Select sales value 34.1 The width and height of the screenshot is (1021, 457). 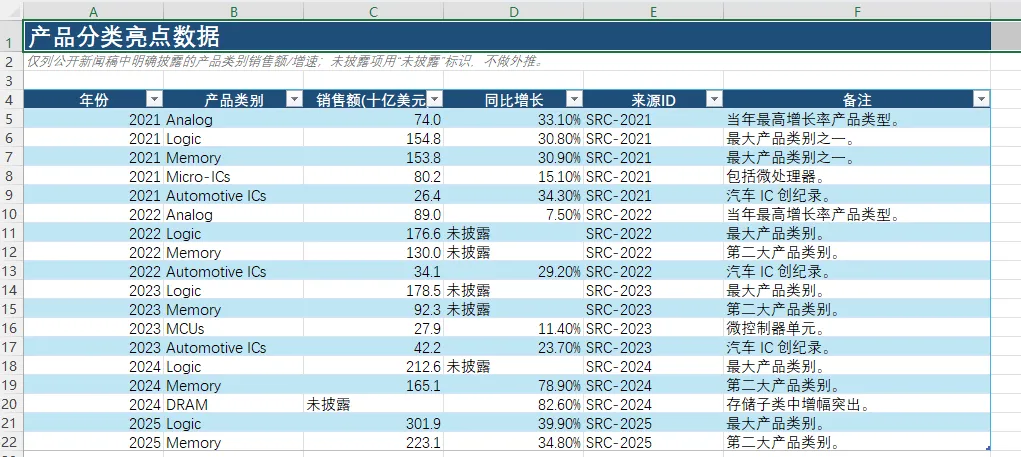point(373,271)
